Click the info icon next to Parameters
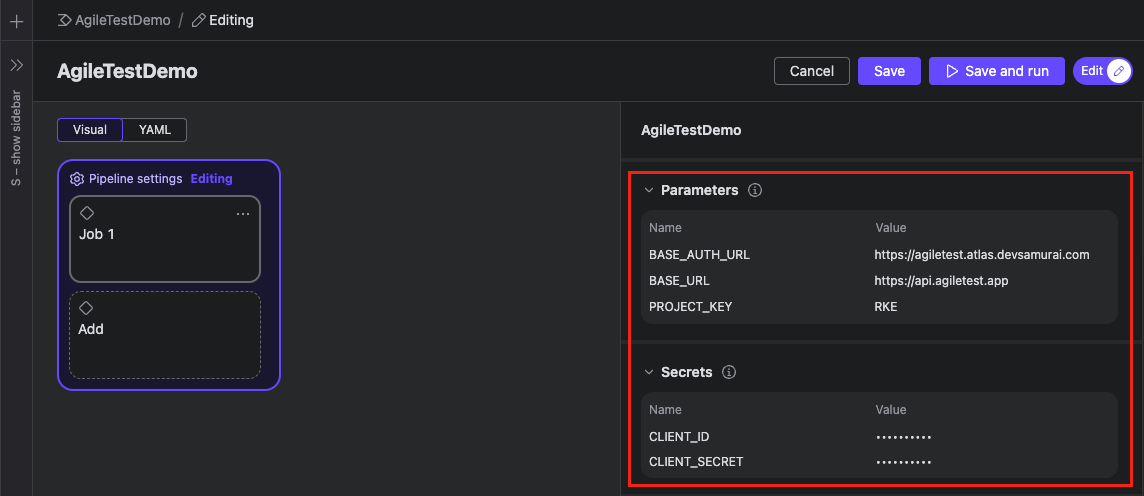The image size is (1144, 496). pyautogui.click(x=755, y=190)
